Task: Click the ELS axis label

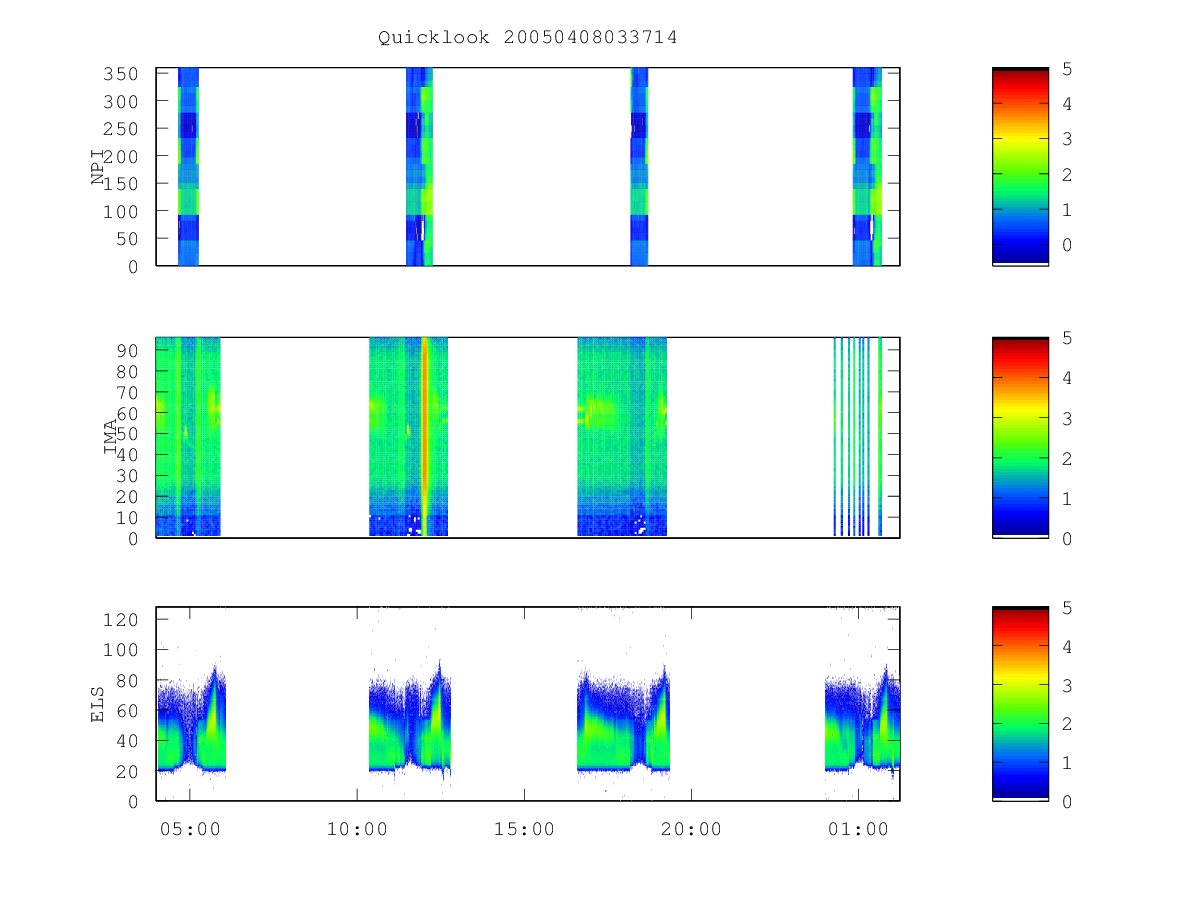Action: [98, 703]
